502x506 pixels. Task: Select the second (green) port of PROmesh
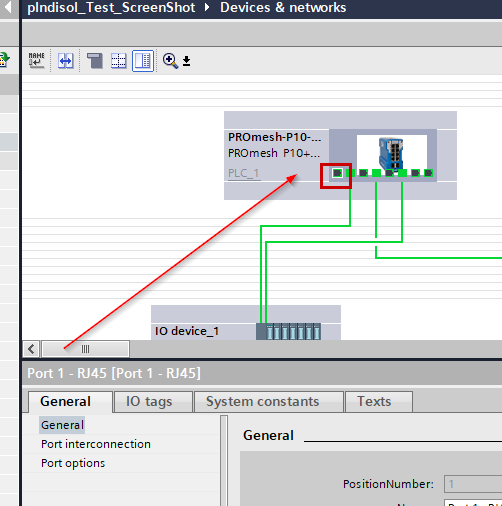(350, 173)
